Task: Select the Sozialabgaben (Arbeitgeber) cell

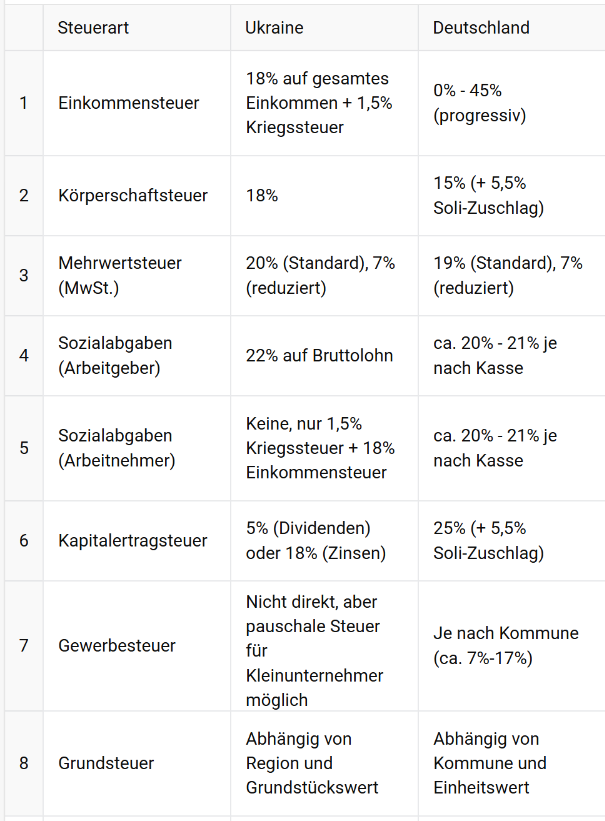Action: 115,355
